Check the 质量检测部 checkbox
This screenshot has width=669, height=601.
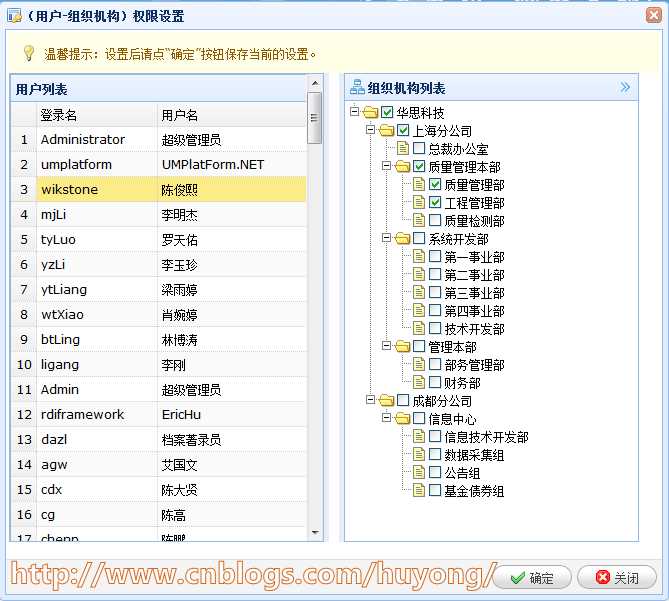tap(435, 220)
